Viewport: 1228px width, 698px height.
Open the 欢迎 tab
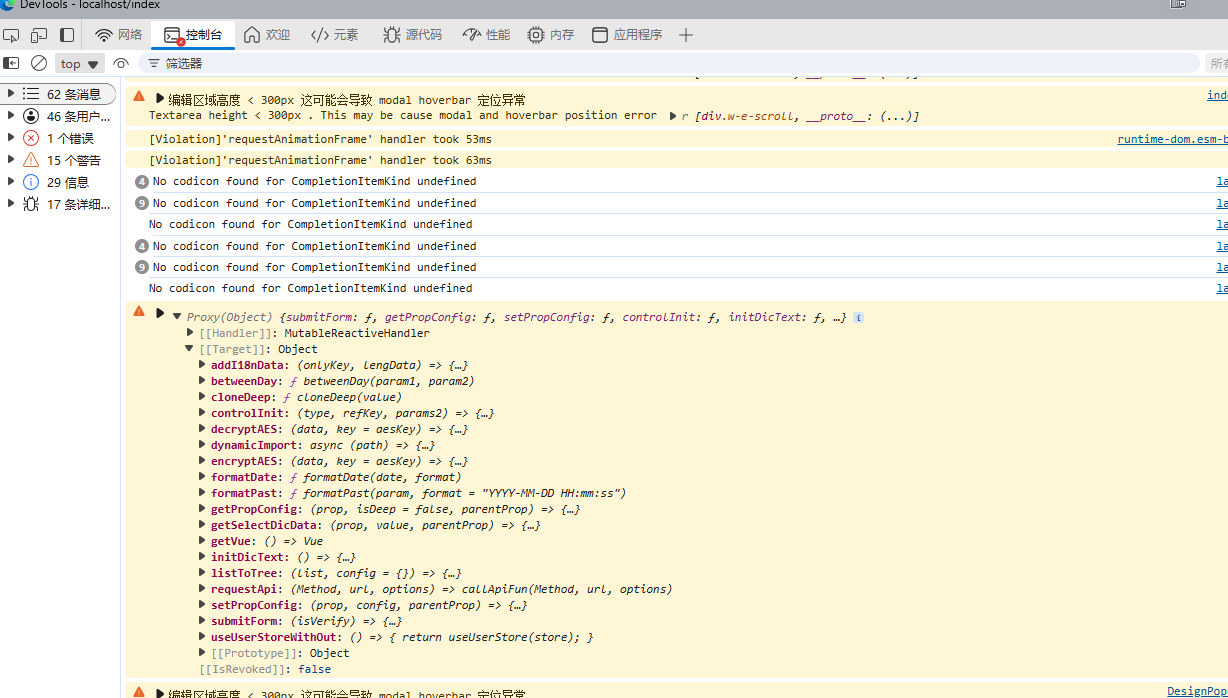[x=267, y=35]
